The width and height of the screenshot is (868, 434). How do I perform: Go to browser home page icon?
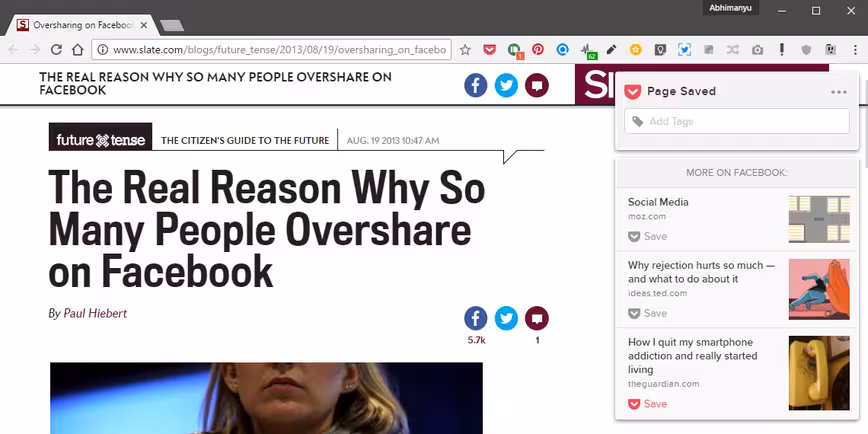click(78, 50)
